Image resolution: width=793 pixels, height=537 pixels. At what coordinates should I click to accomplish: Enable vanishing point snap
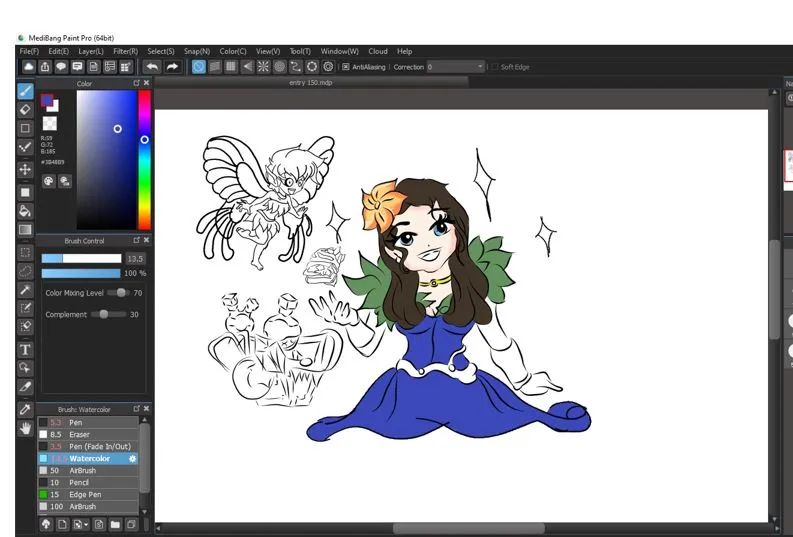[247, 67]
